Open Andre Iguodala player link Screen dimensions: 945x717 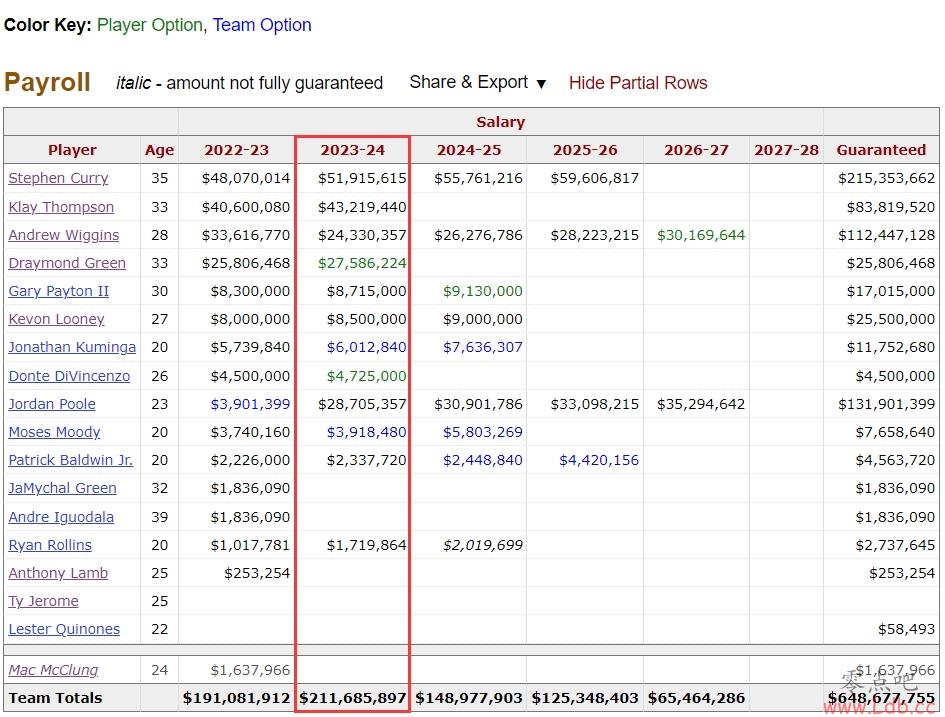[x=61, y=517]
